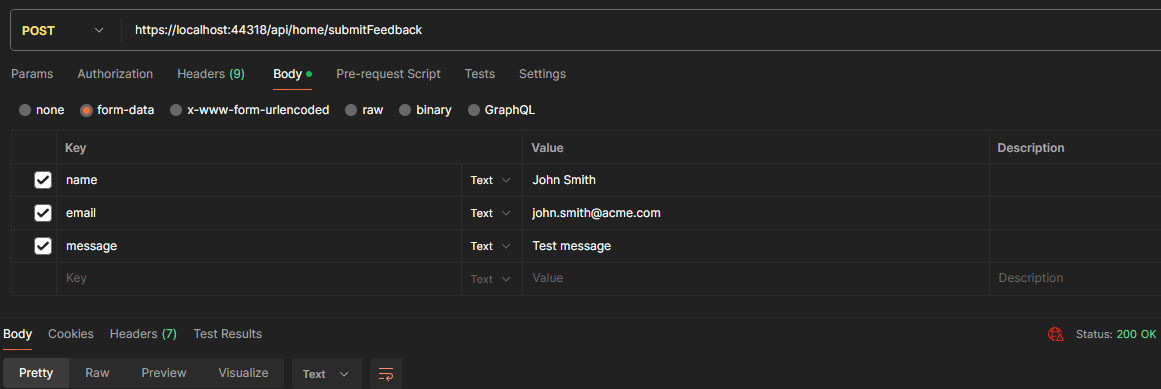Screen dimensions: 1161x389
Task: Switch to Raw response view
Action: point(97,373)
